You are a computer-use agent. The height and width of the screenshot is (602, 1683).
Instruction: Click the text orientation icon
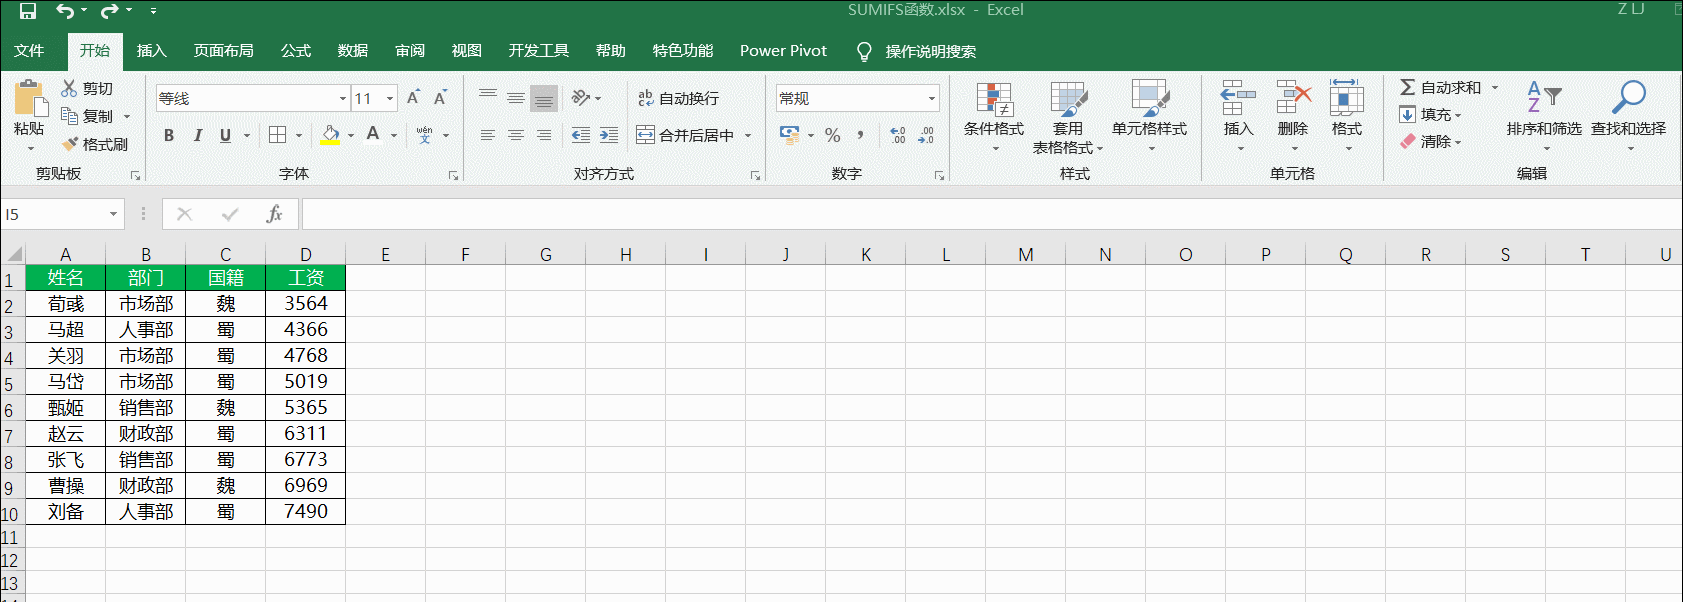tap(581, 98)
